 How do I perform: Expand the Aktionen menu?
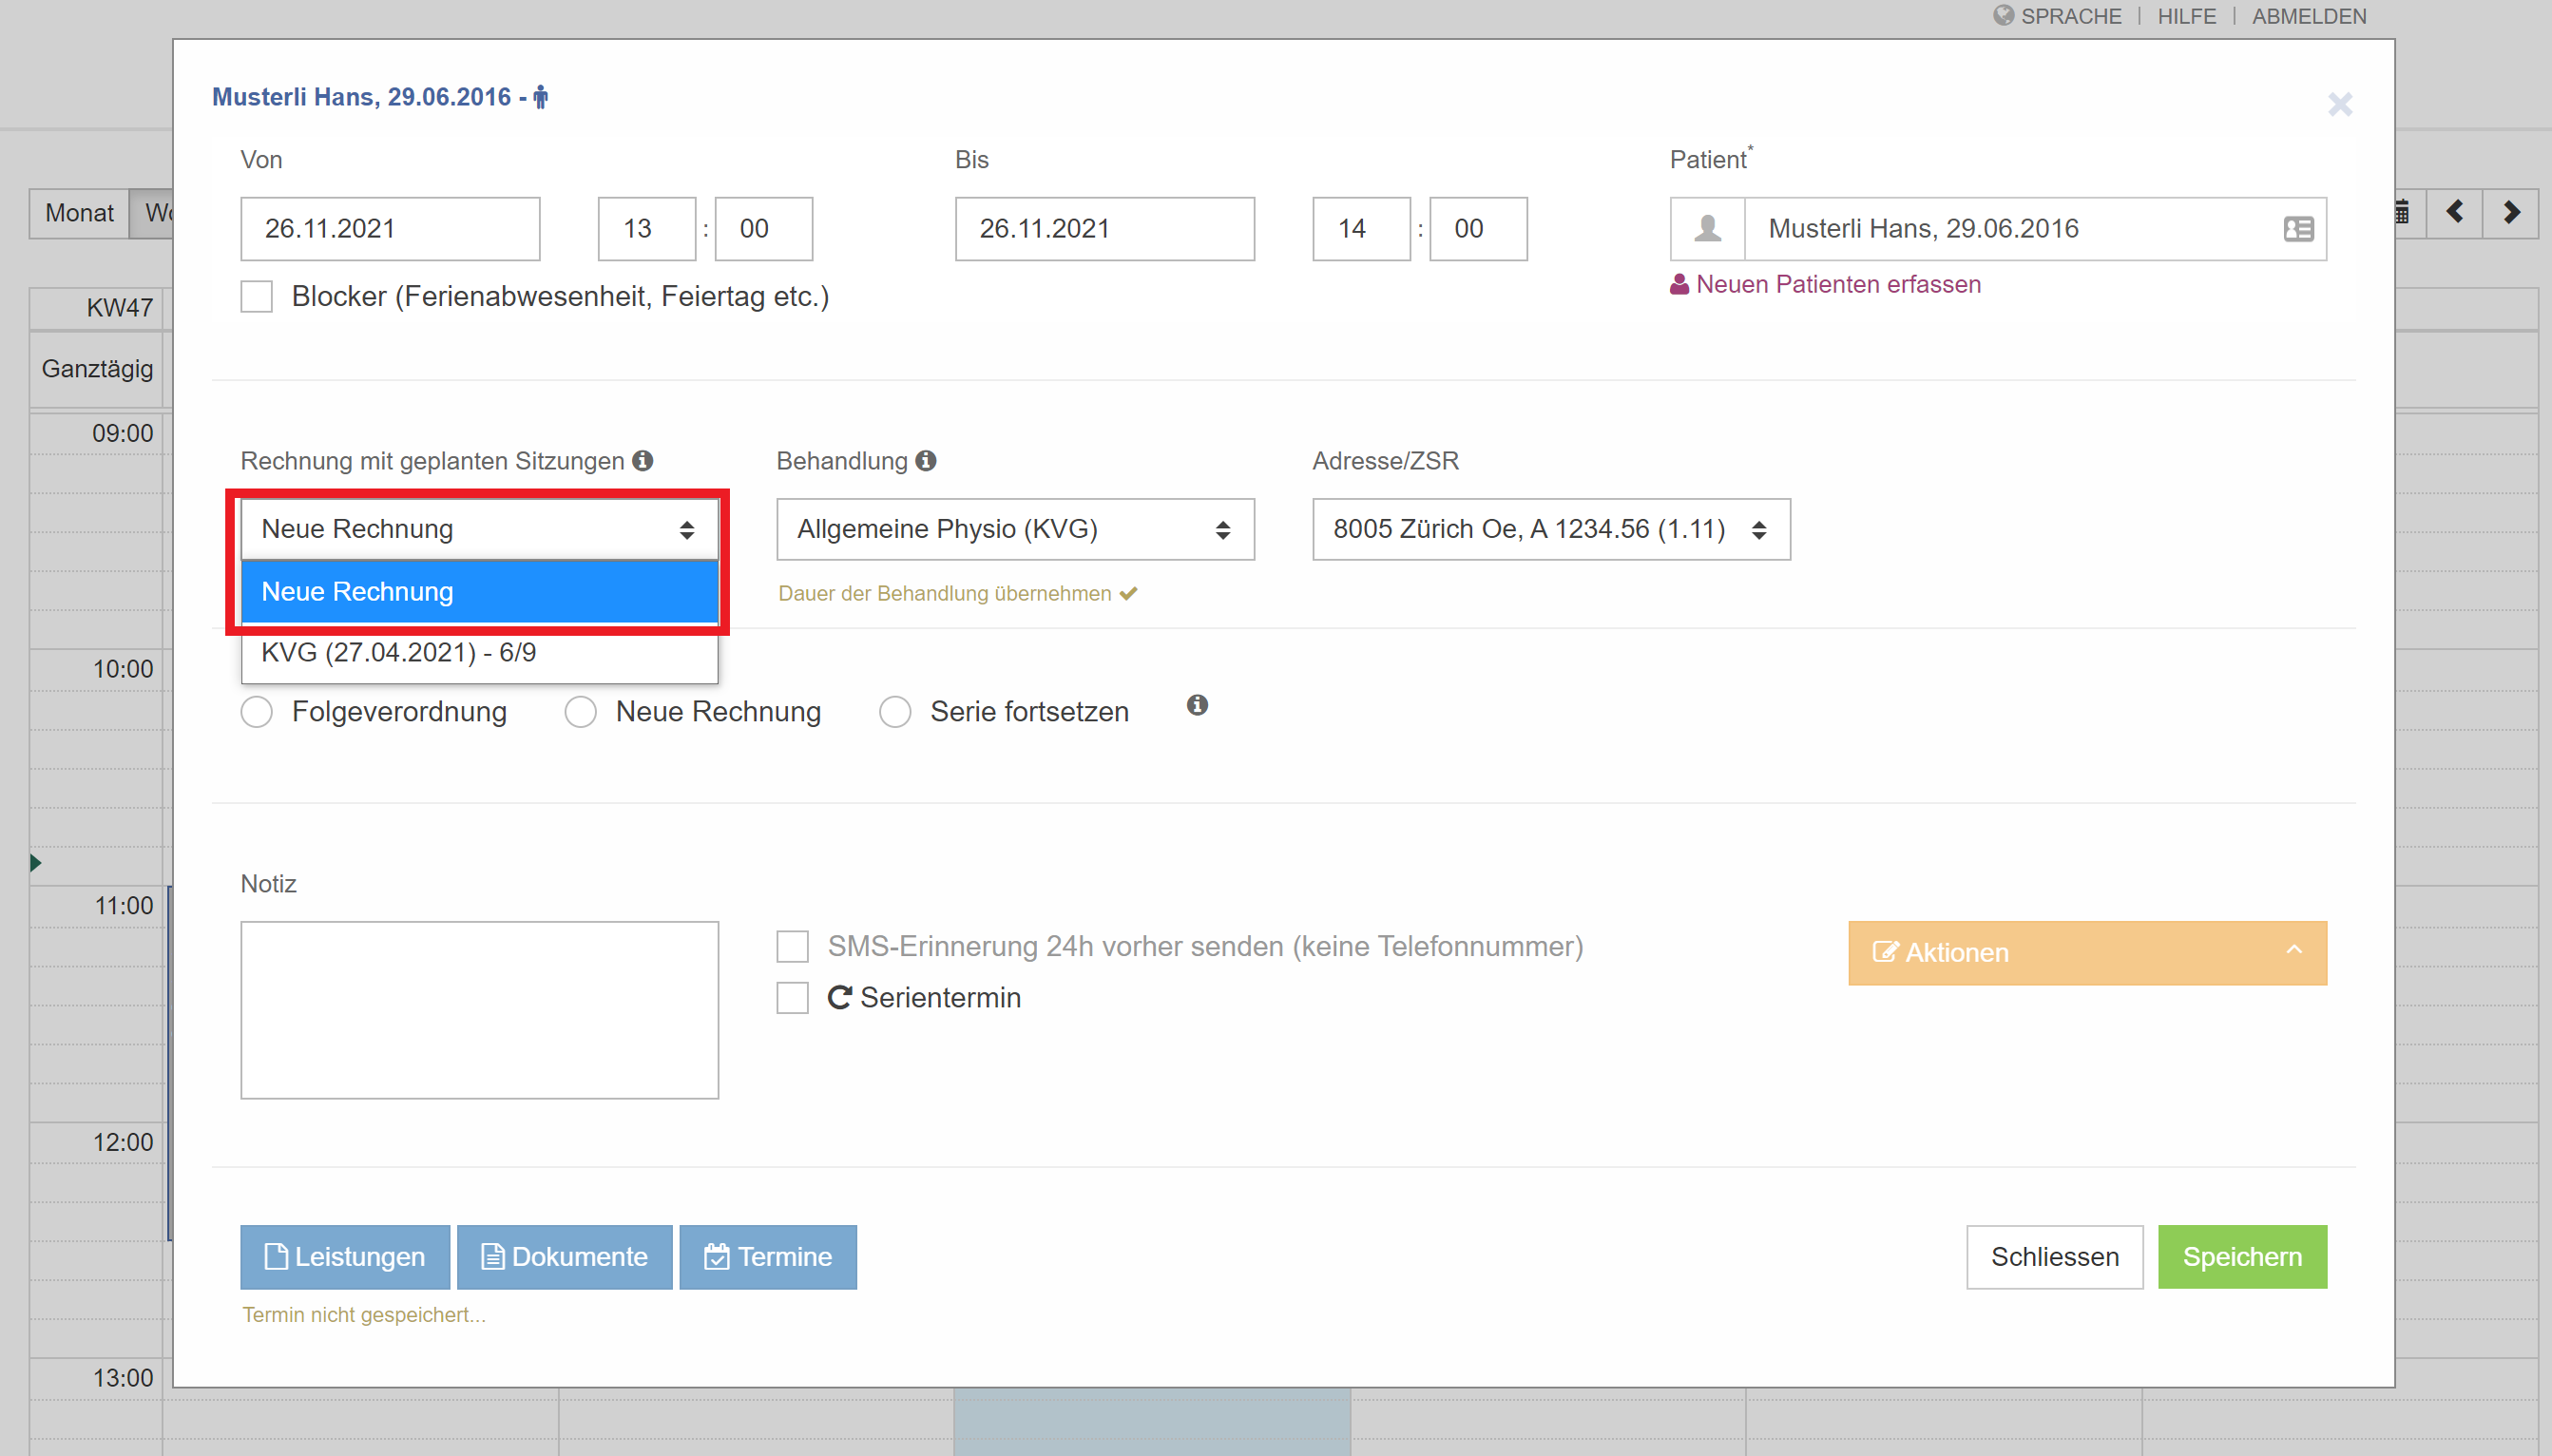click(x=2088, y=953)
